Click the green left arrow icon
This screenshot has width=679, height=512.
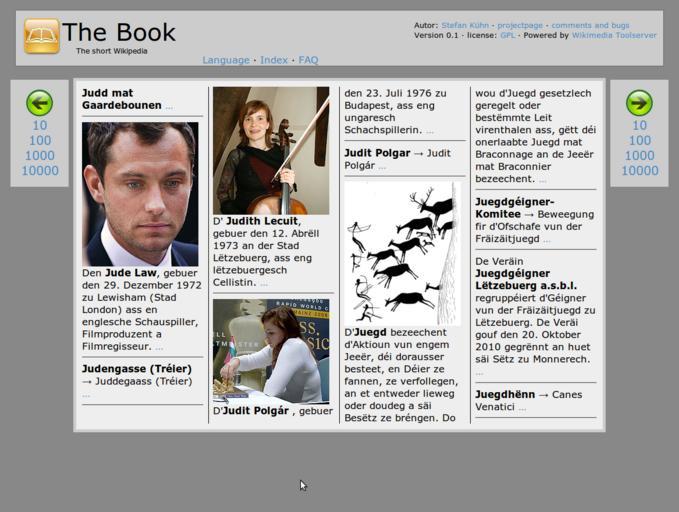pos(39,102)
